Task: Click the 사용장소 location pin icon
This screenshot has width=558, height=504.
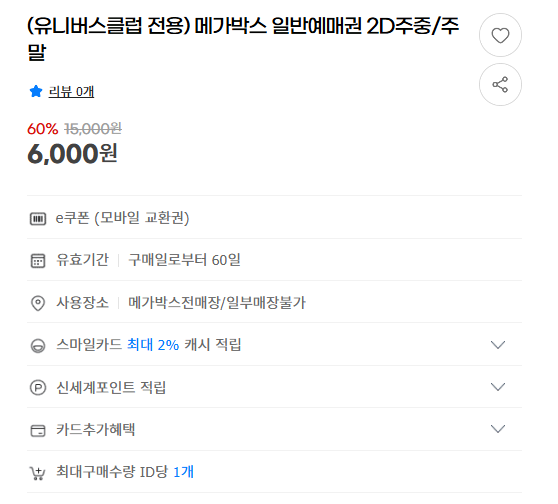Action: coord(38,303)
